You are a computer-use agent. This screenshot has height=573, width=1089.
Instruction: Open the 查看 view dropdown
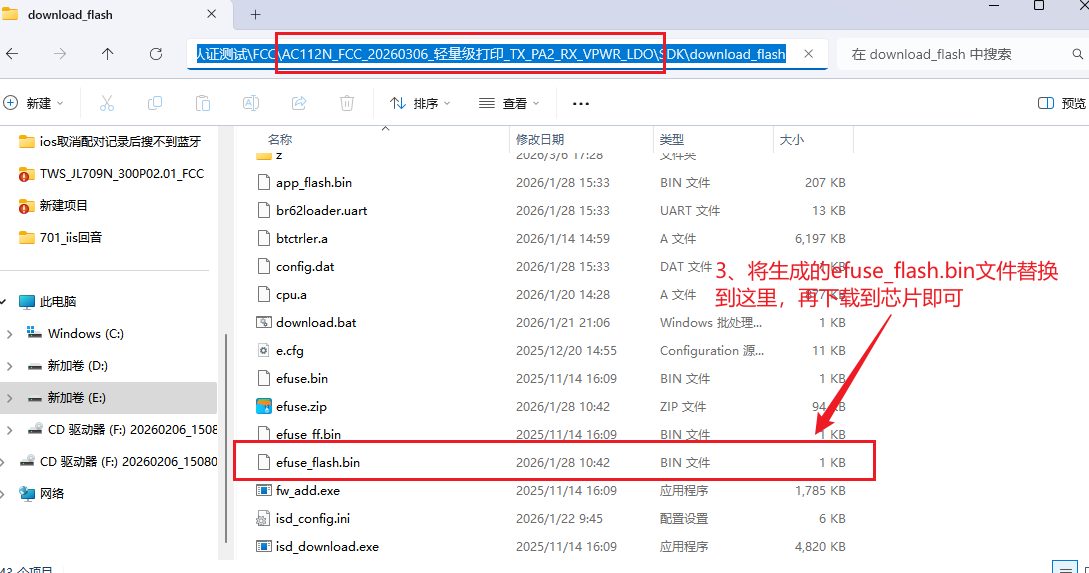(x=509, y=103)
